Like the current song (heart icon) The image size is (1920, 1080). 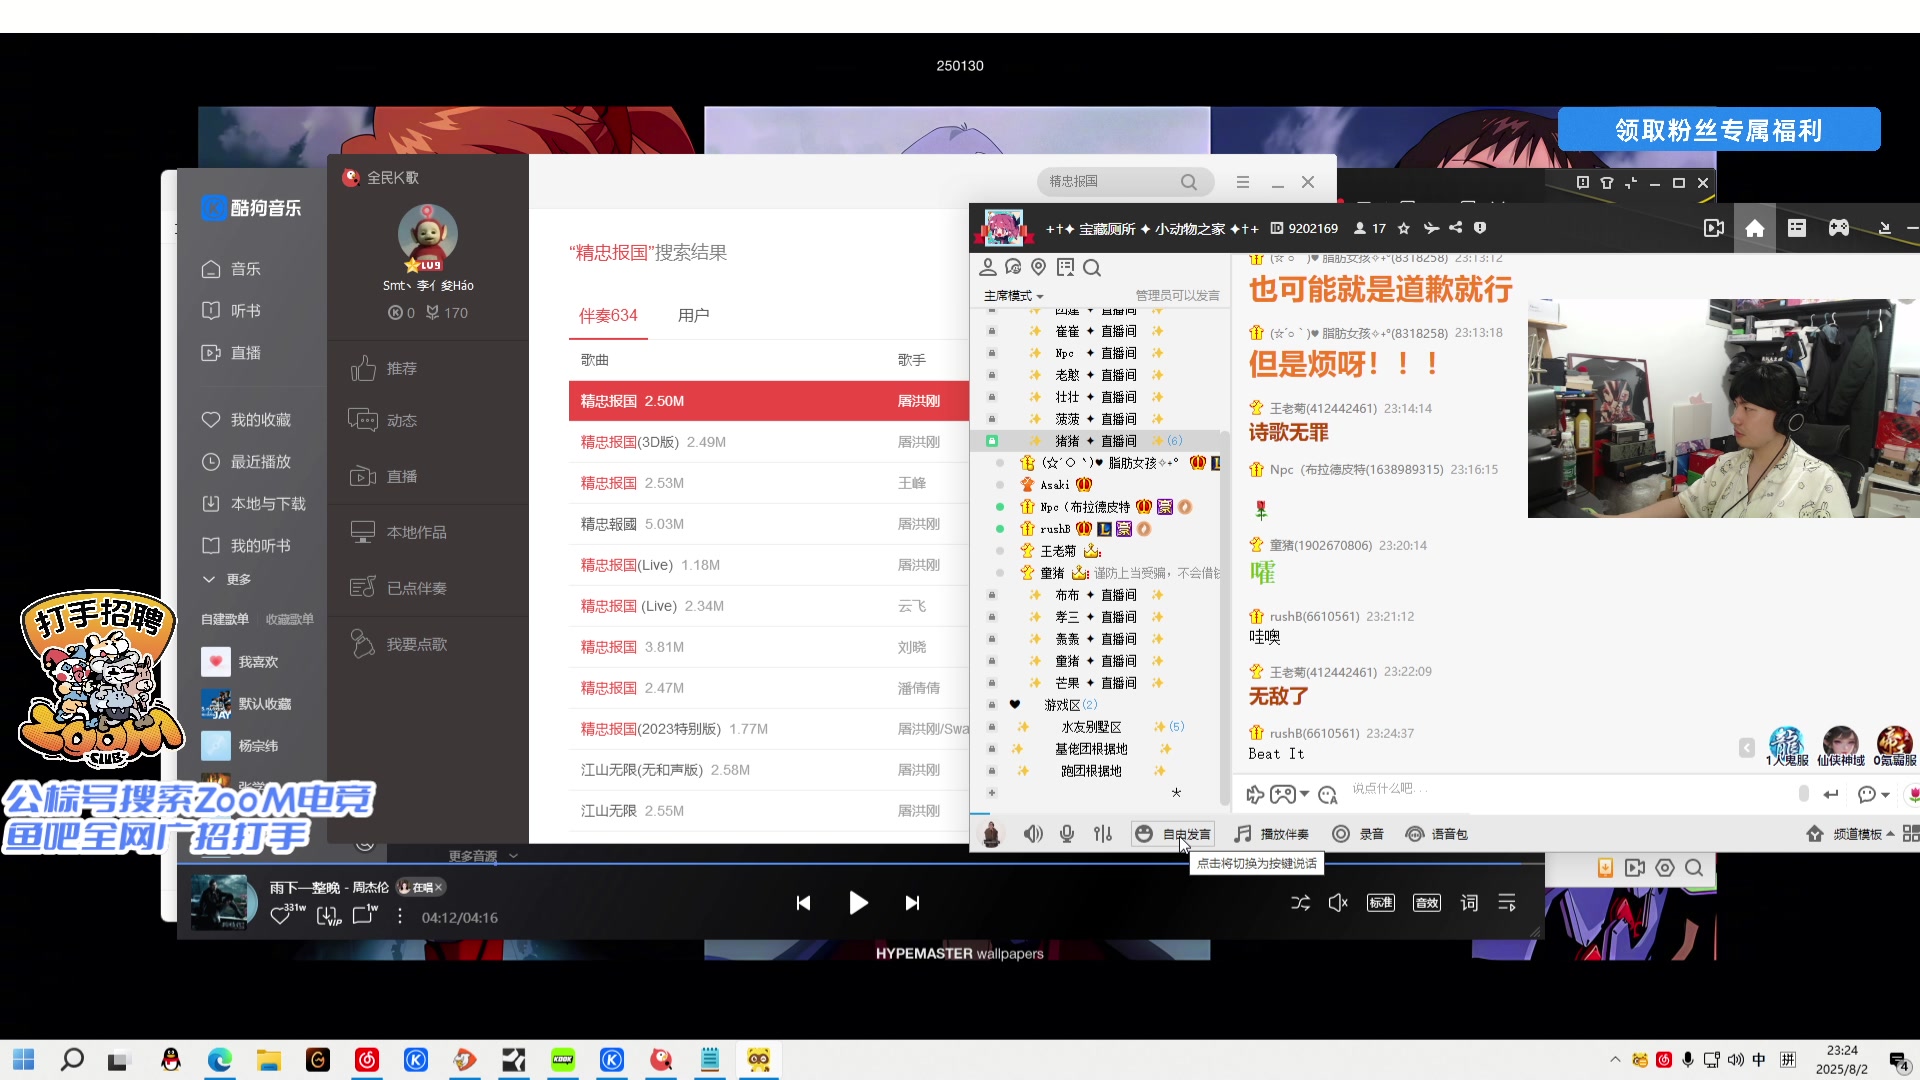tap(281, 915)
